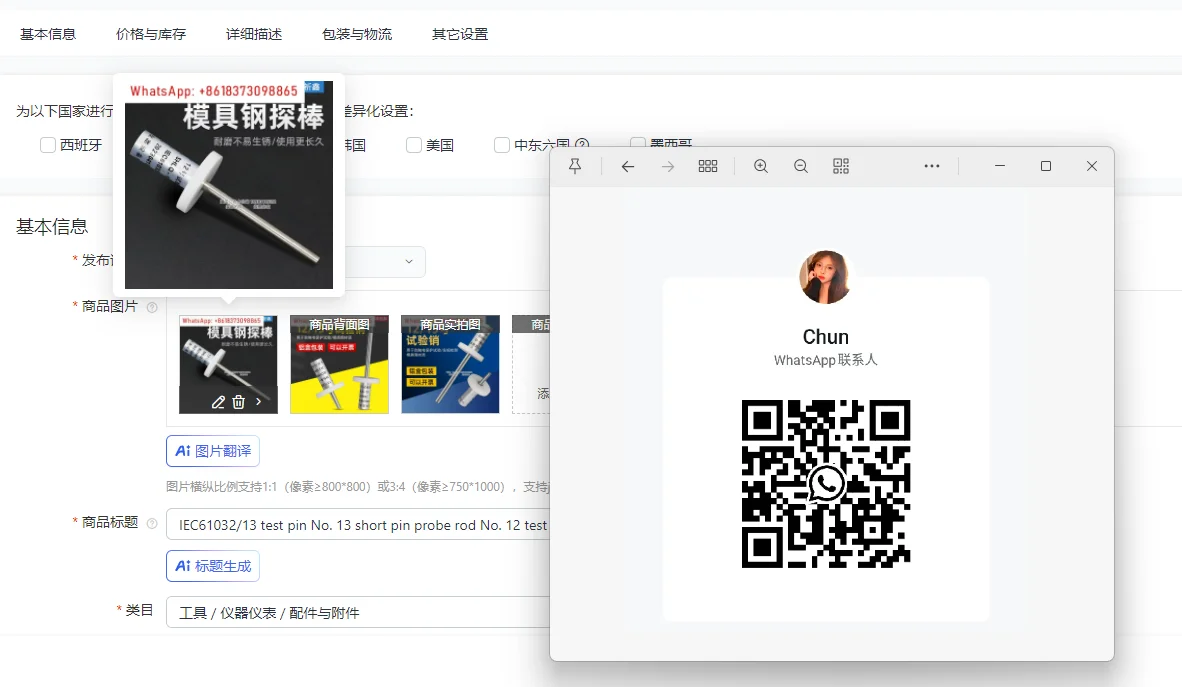Open the 包装与物流 tab
The width and height of the screenshot is (1182, 687).
click(x=357, y=34)
